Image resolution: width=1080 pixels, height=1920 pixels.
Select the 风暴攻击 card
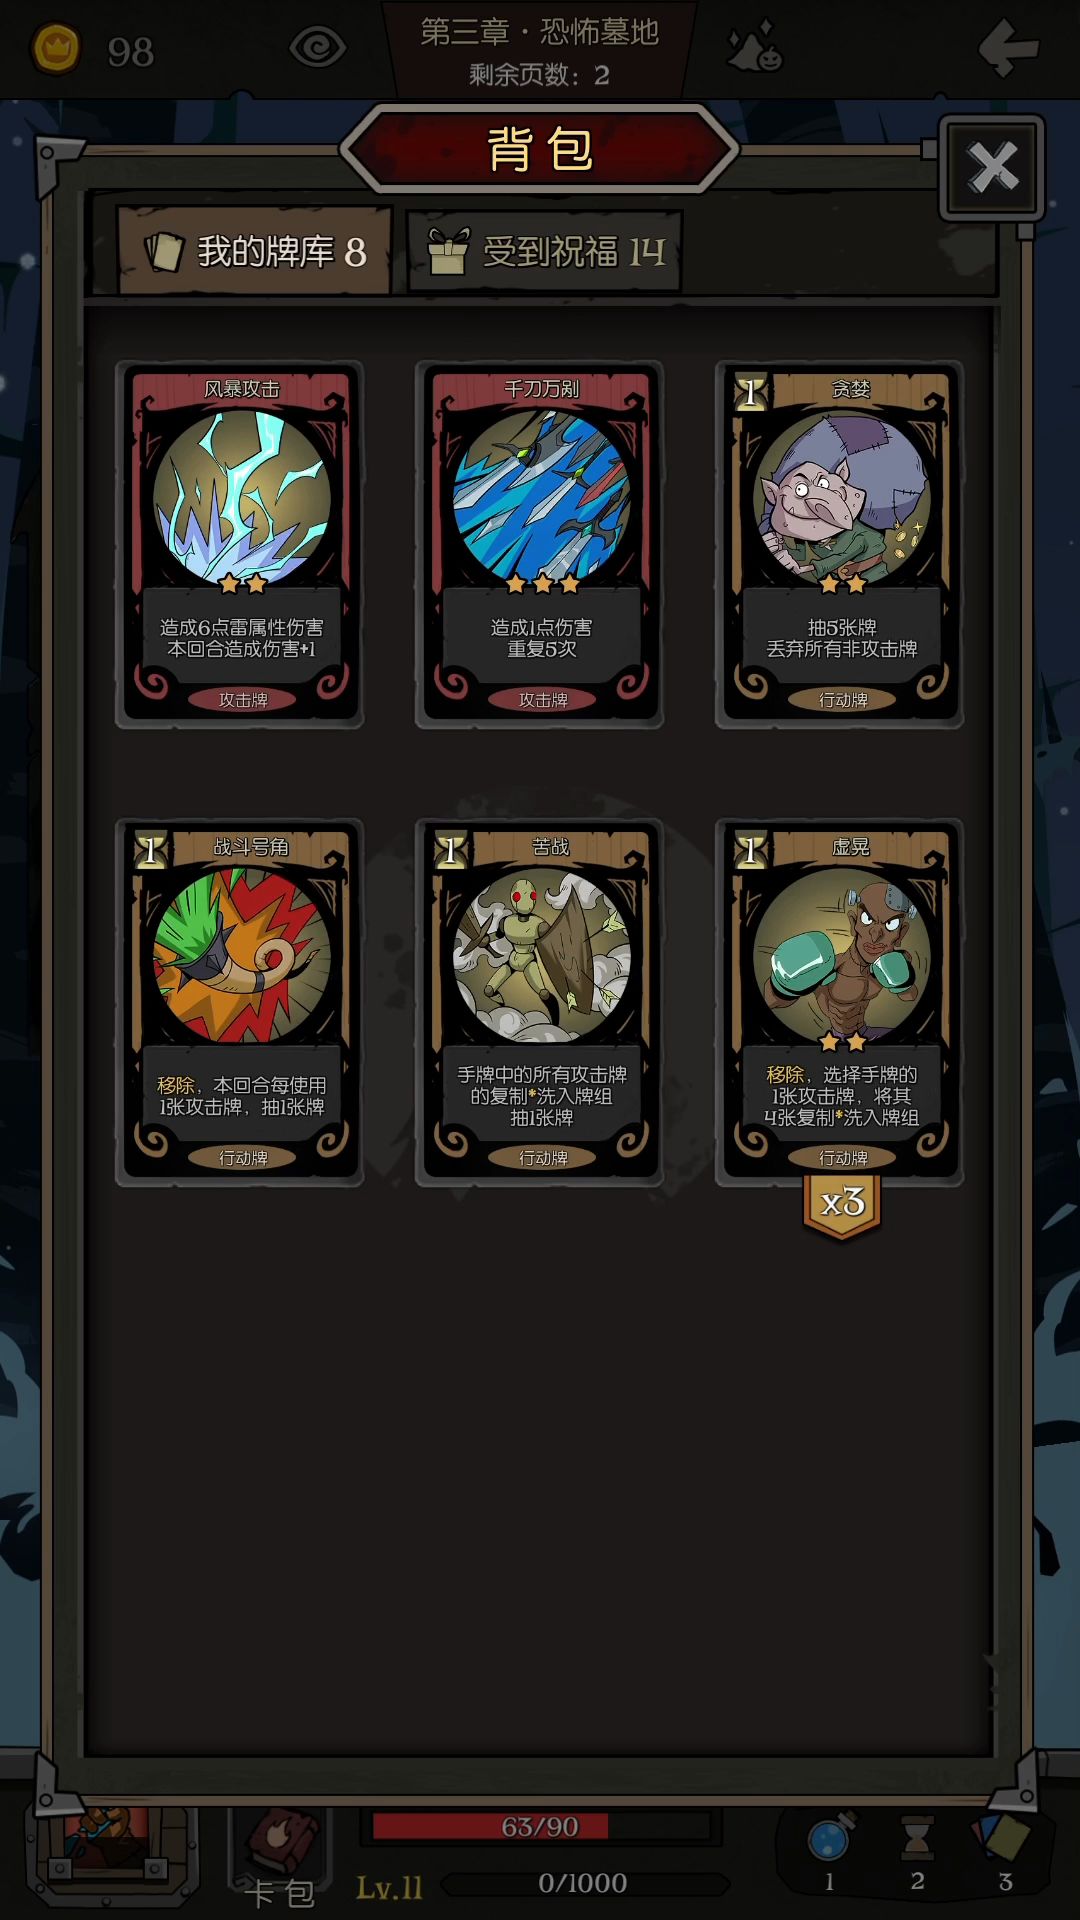point(240,544)
